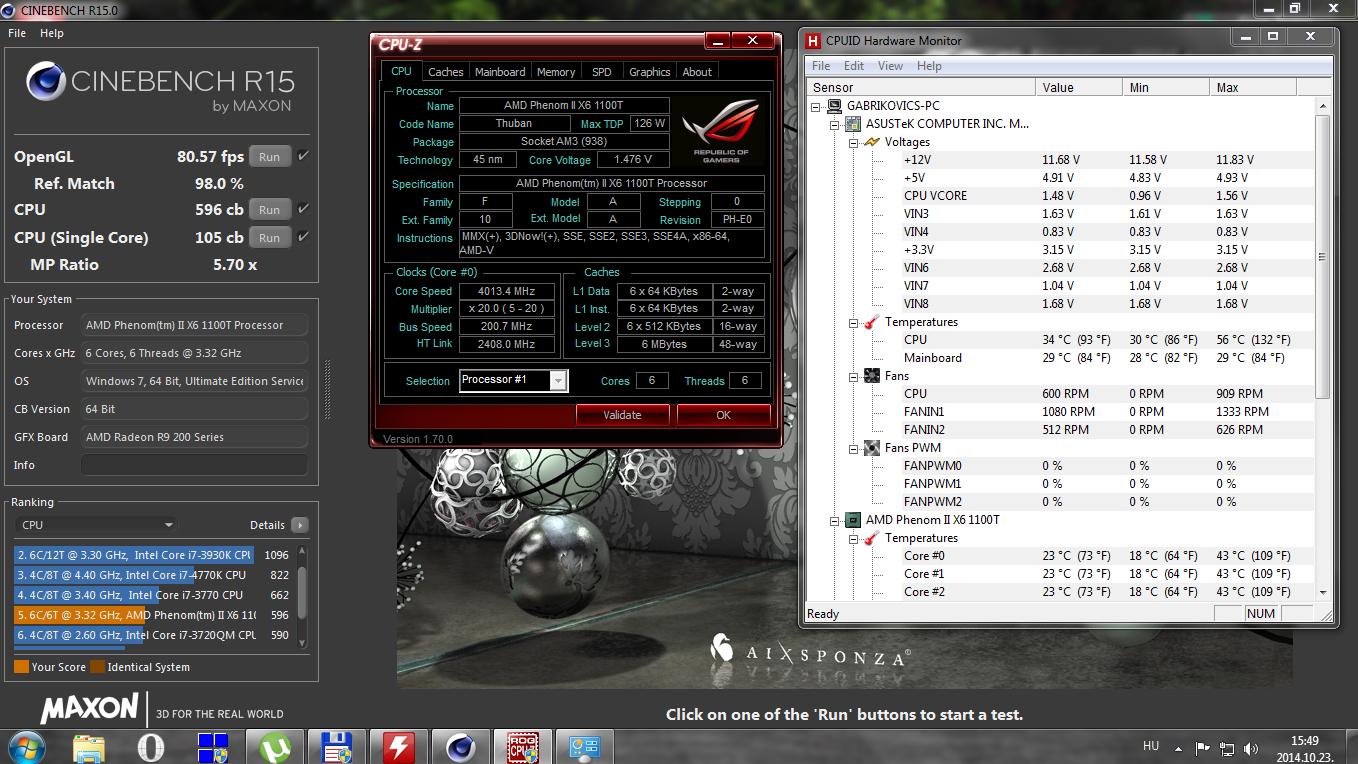This screenshot has width=1358, height=764.
Task: Click CPU-Z Validate button
Action: (x=622, y=415)
